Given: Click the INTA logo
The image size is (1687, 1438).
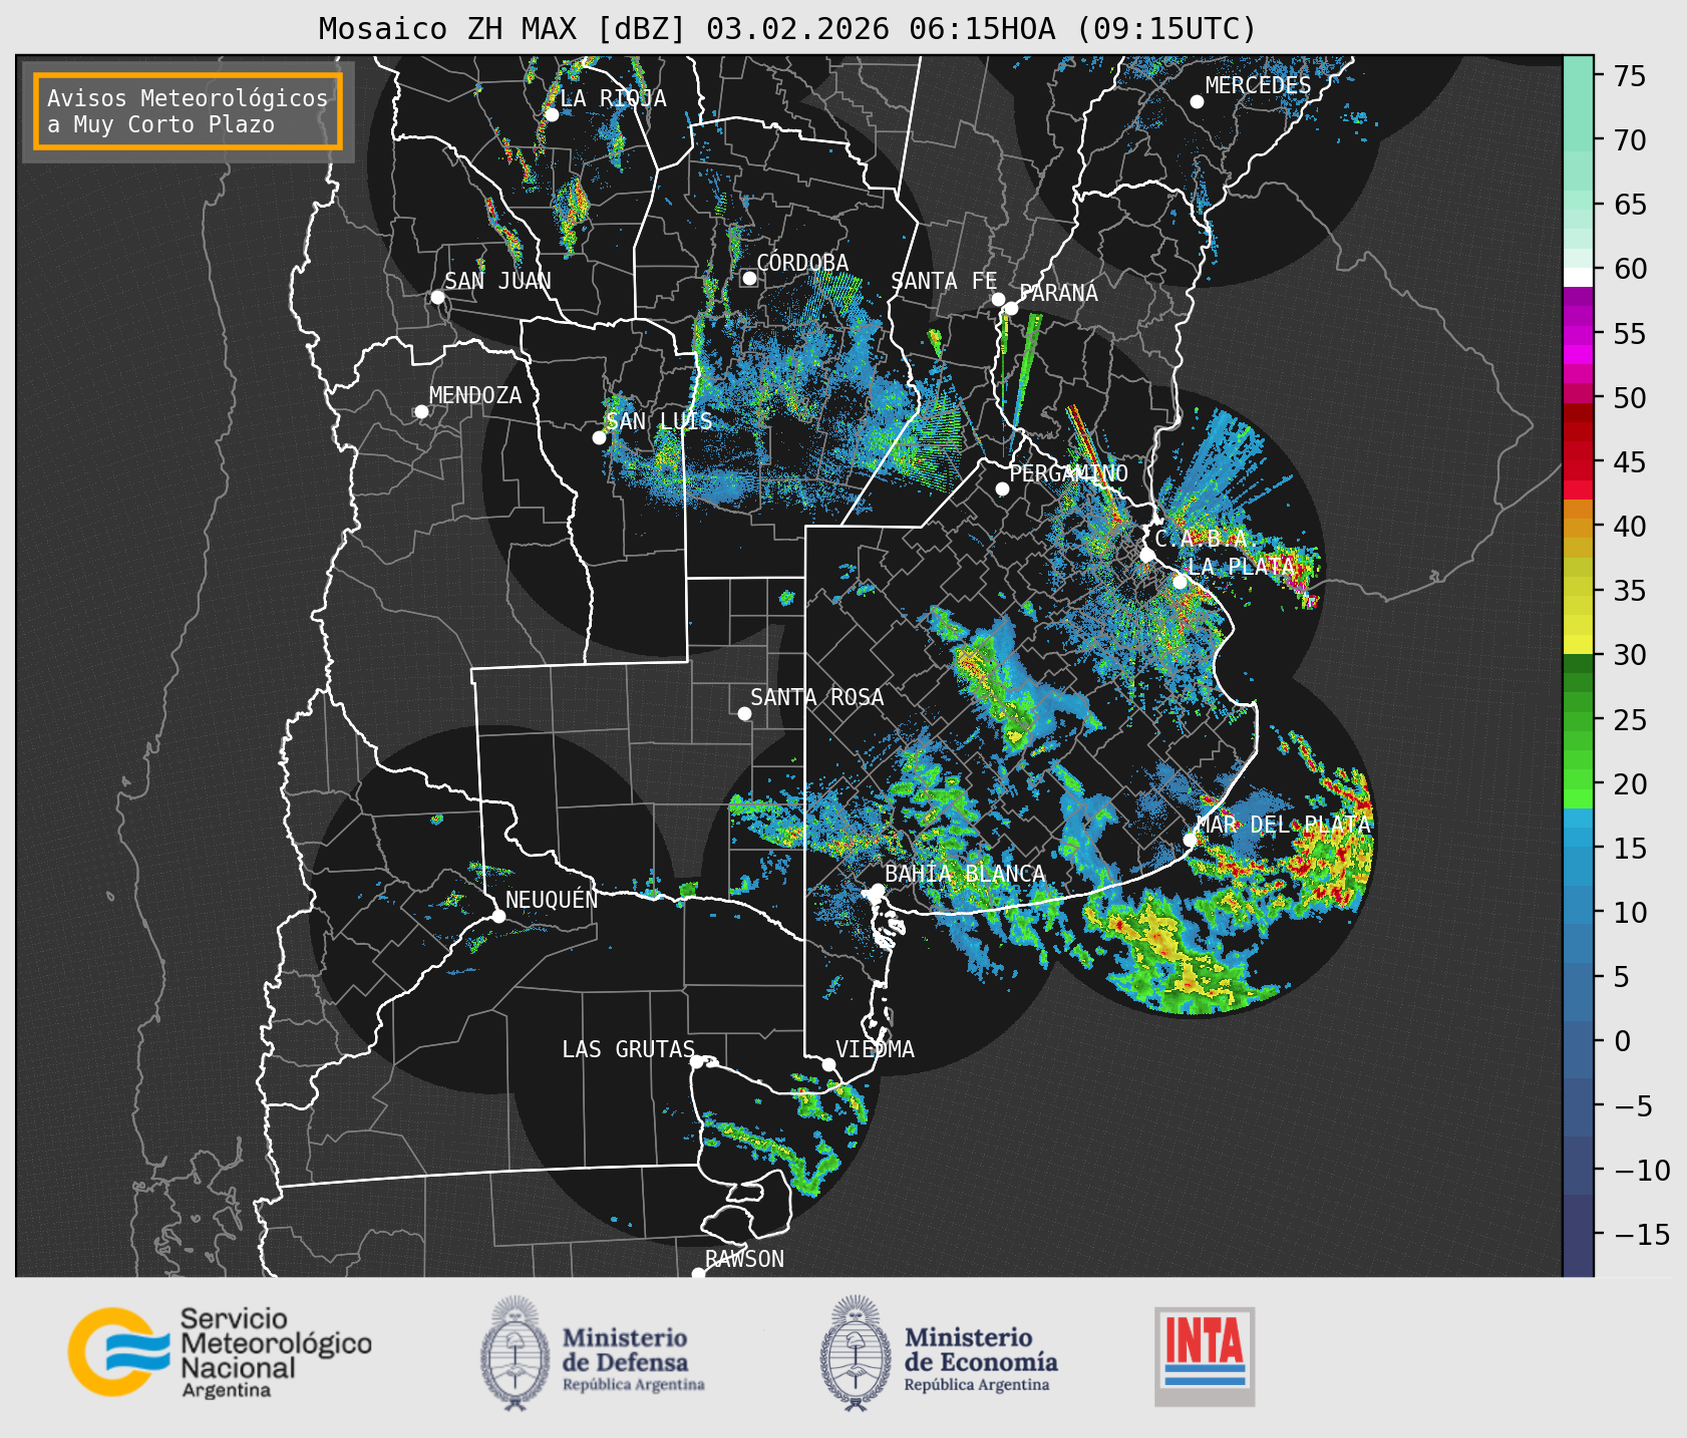Looking at the screenshot, I should pyautogui.click(x=1205, y=1356).
